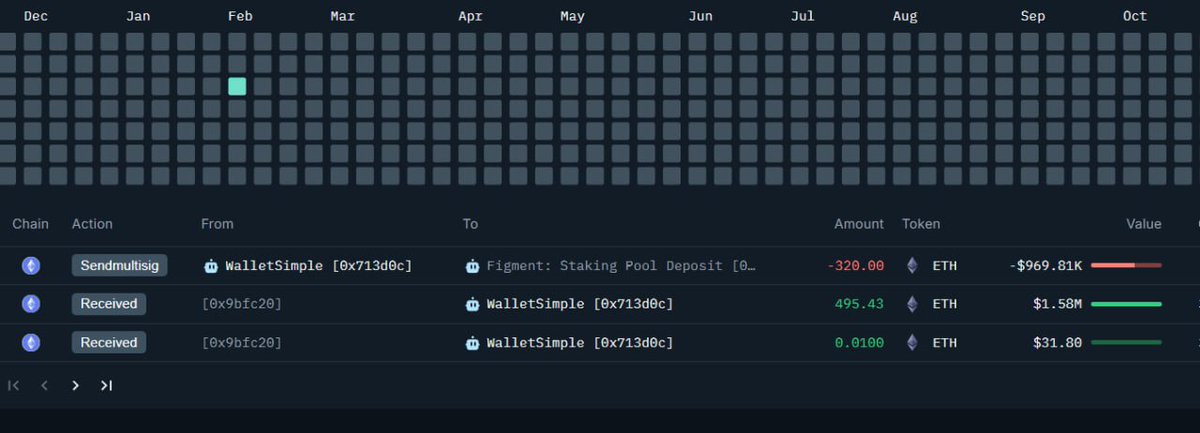Click robot icon beside sender WalletSimple in Sendmultisig row

pyautogui.click(x=211, y=265)
